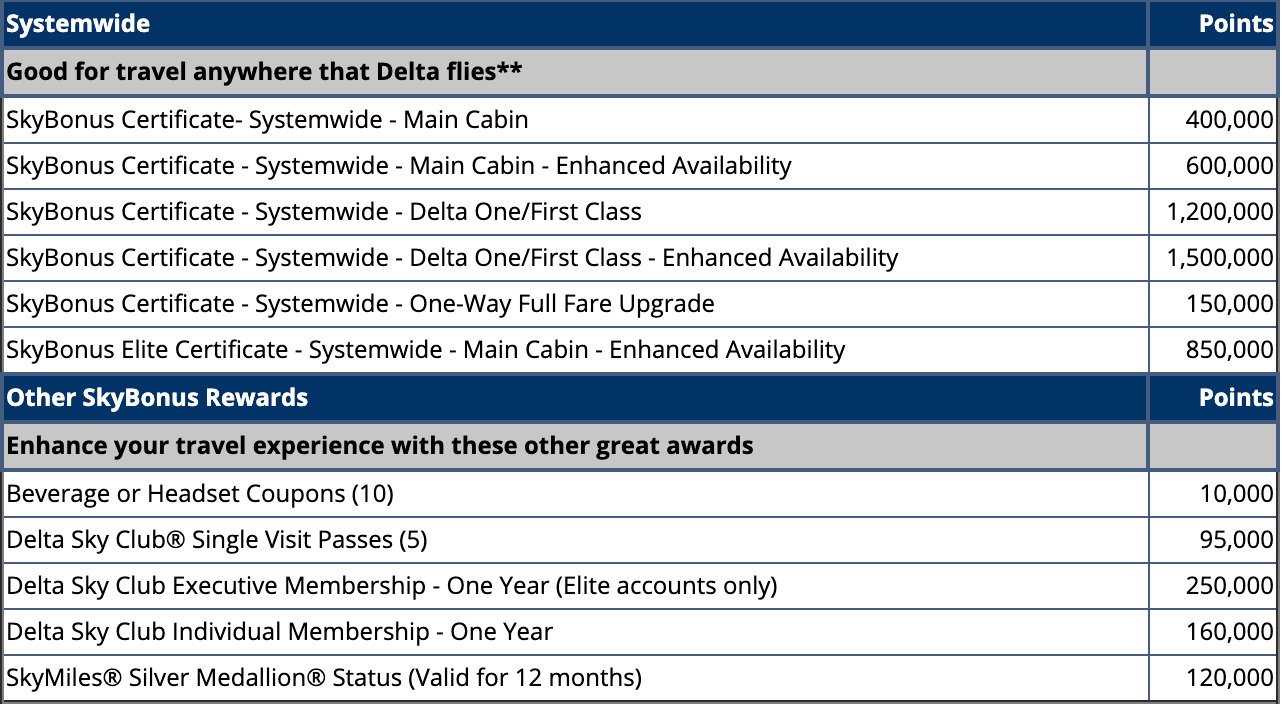Click the Points header beside Systemwide
This screenshot has width=1282, height=712.
(1236, 24)
